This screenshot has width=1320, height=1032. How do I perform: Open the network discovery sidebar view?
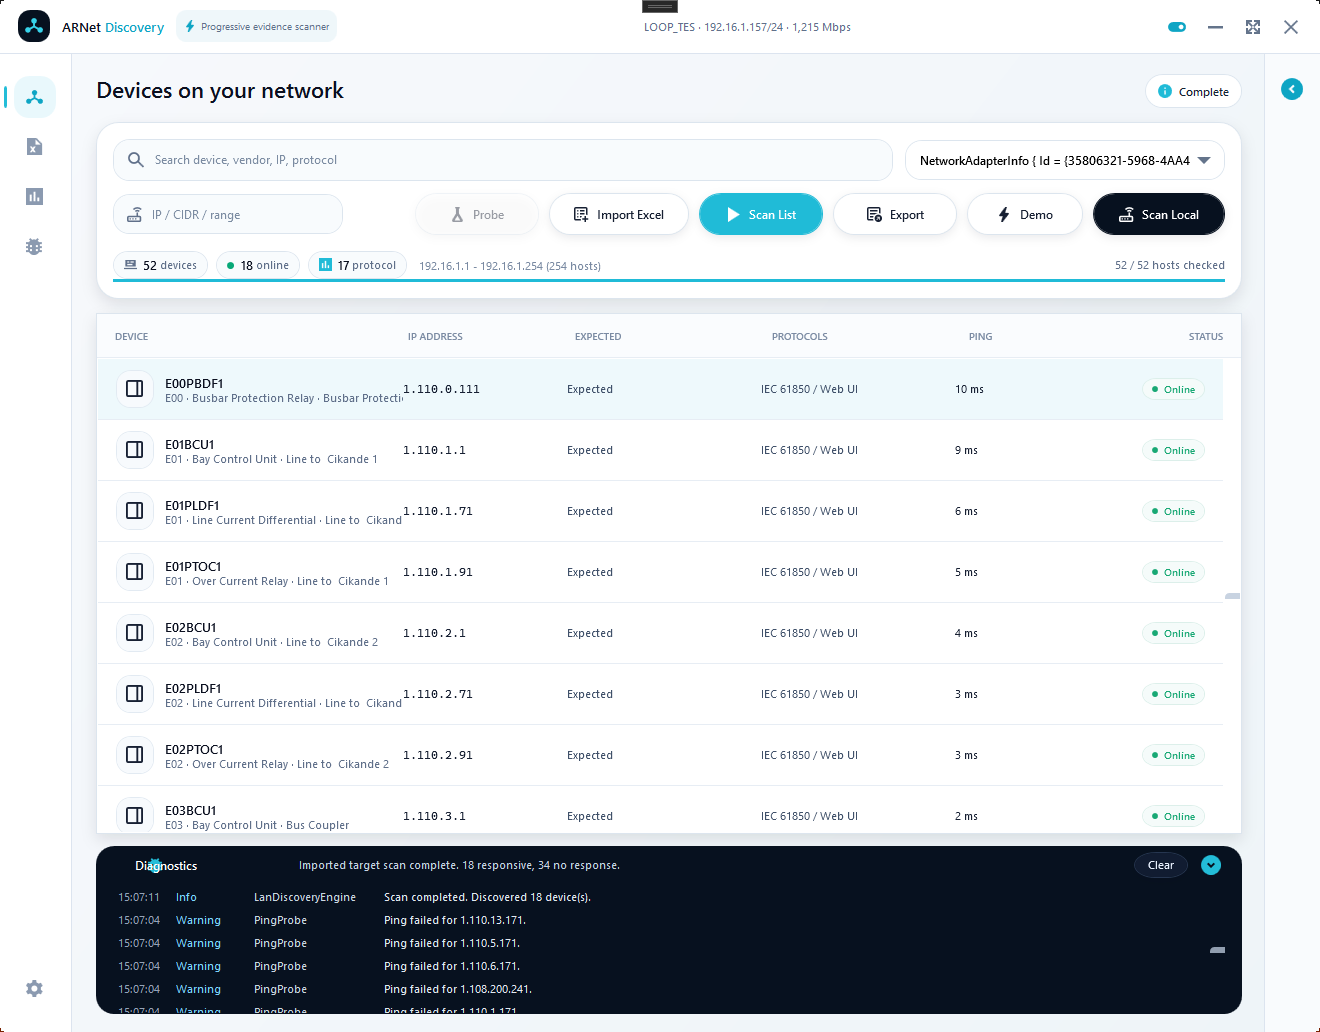pos(35,97)
